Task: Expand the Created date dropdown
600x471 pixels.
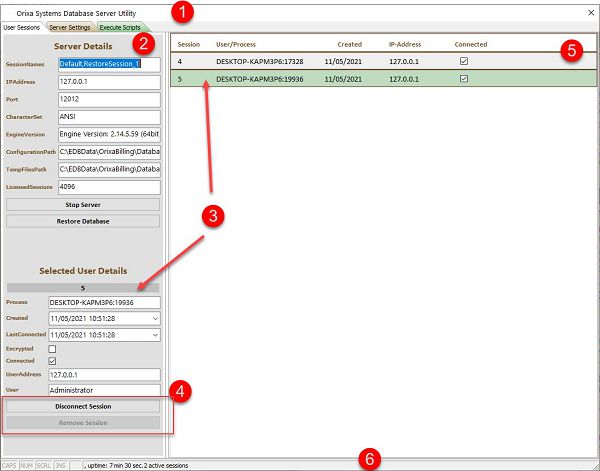Action: click(155, 318)
